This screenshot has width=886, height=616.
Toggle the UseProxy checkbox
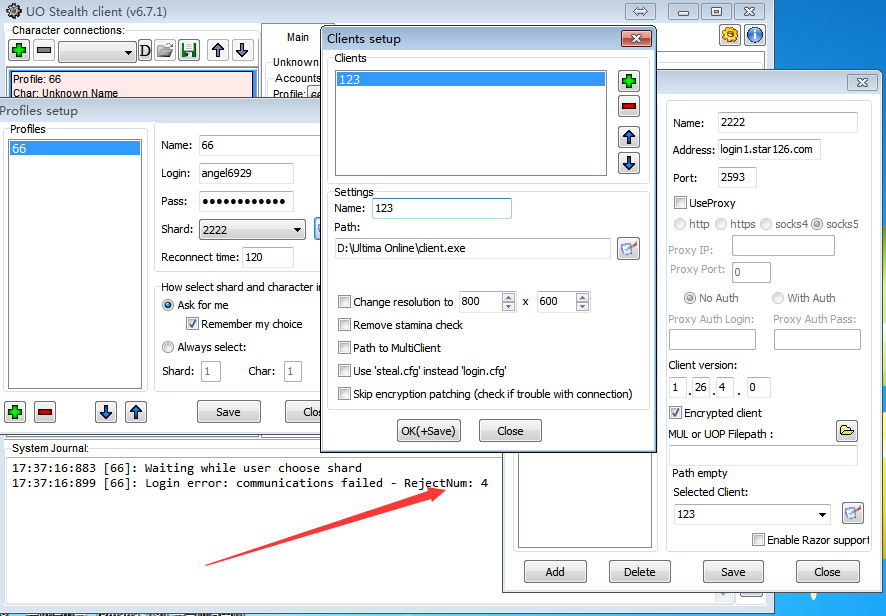pyautogui.click(x=681, y=203)
